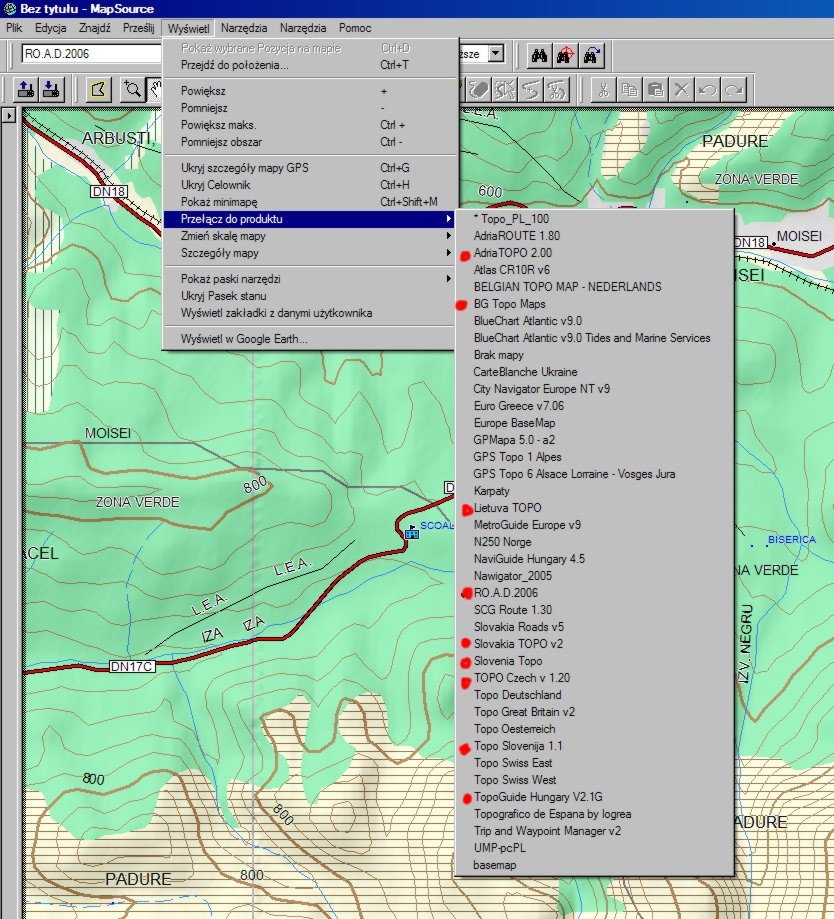Select Topo Deutschland product

pos(594,695)
